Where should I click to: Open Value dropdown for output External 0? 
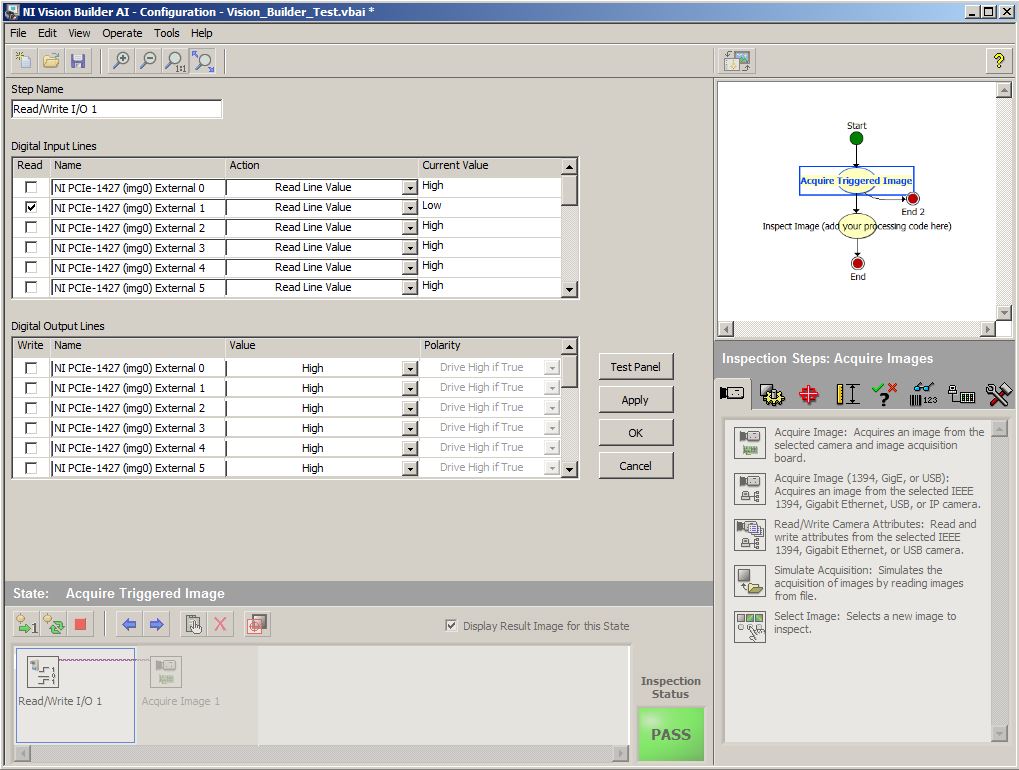(x=409, y=368)
